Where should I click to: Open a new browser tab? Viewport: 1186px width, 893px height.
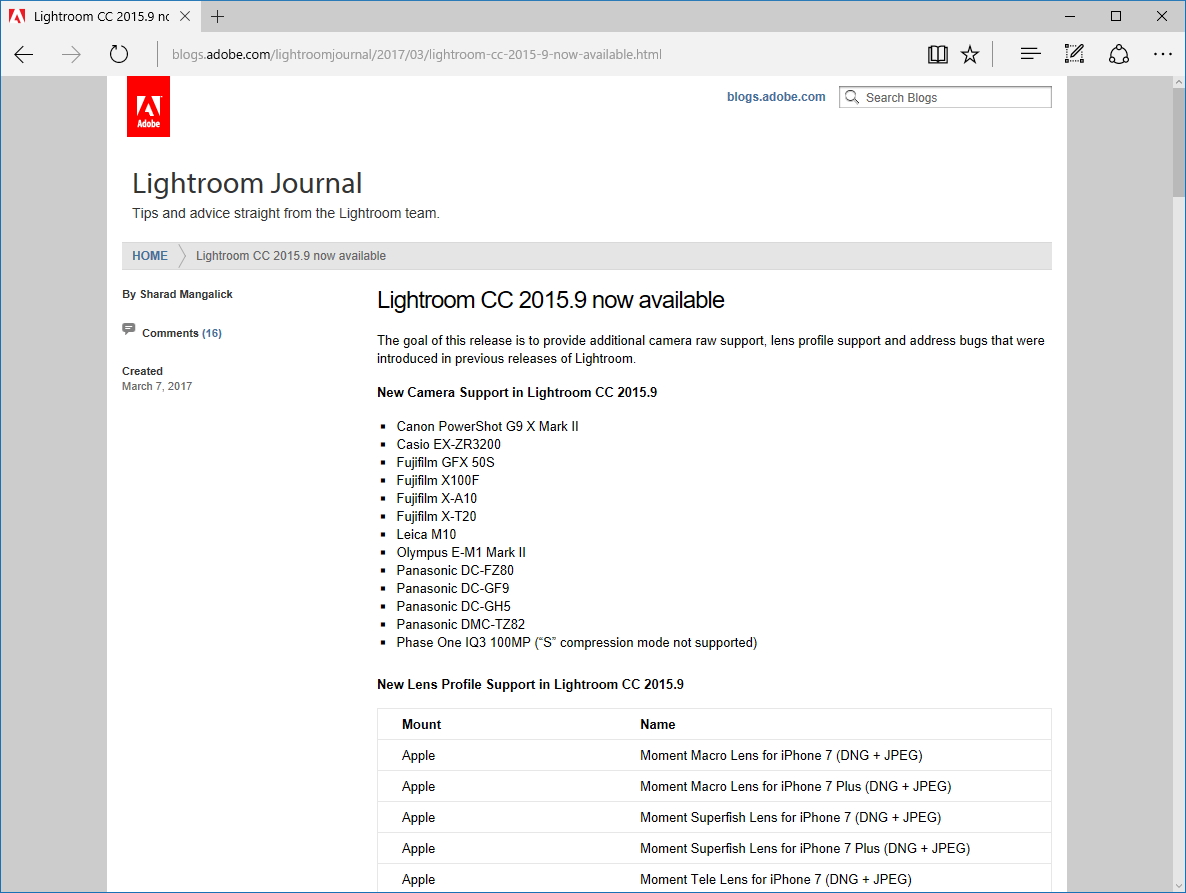pos(218,16)
